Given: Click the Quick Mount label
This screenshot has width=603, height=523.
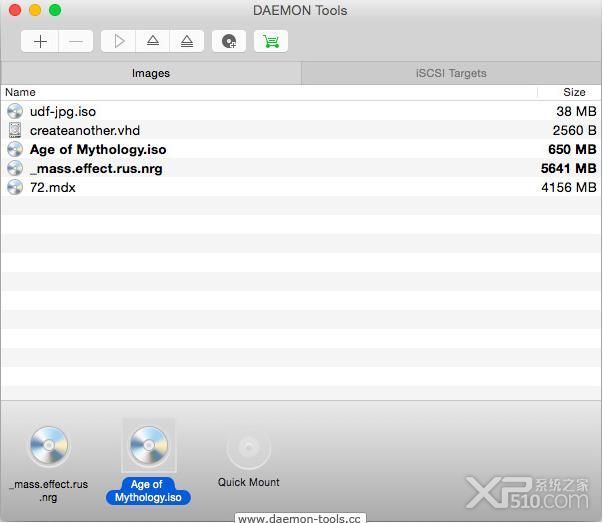Looking at the screenshot, I should point(248,482).
